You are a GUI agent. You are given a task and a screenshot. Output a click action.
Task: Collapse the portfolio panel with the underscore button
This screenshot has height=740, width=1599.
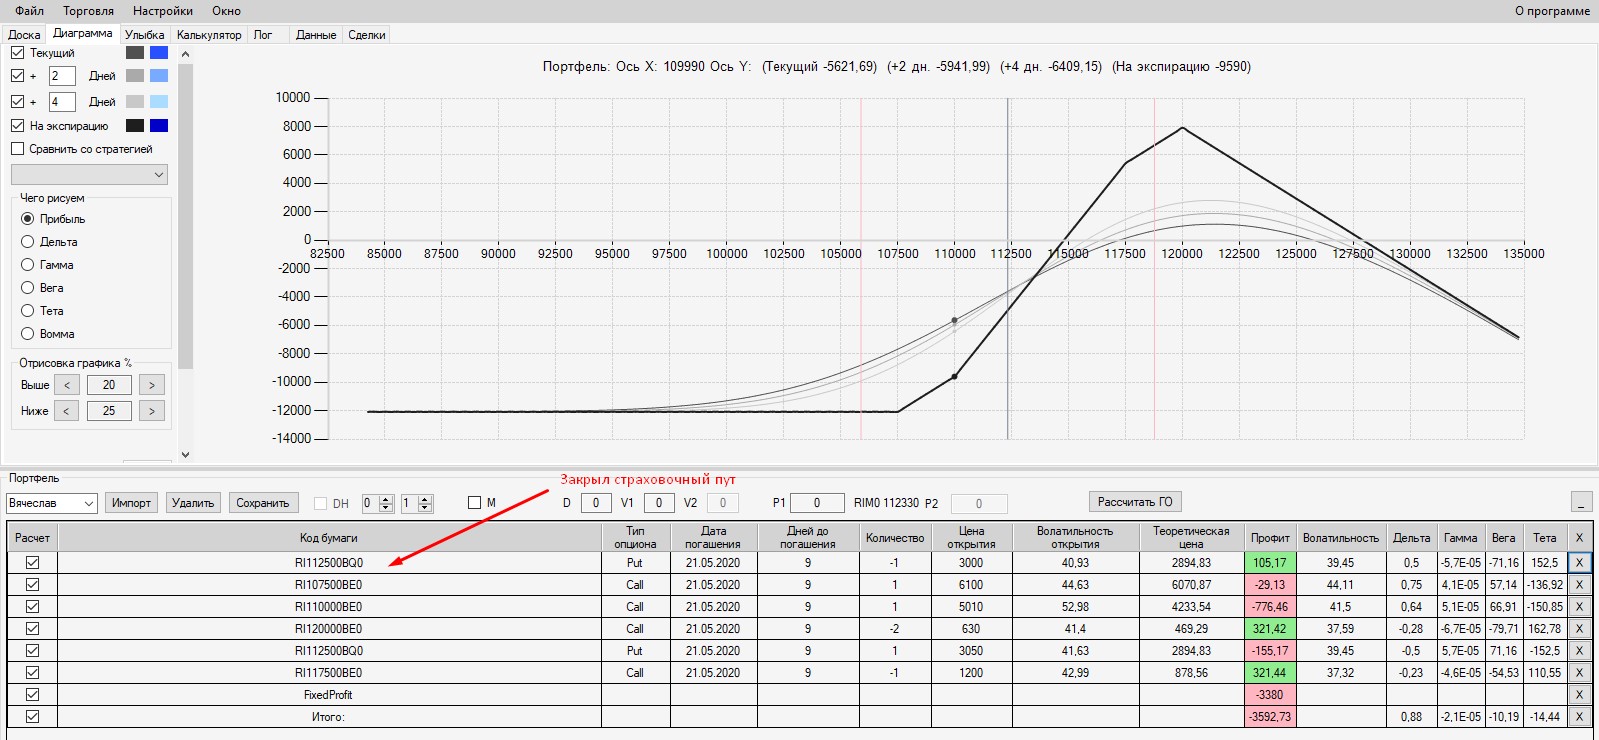click(x=1581, y=502)
